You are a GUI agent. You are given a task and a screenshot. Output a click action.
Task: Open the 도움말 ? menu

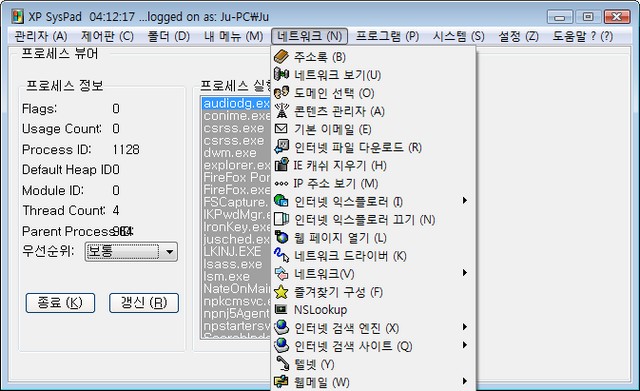click(x=582, y=36)
